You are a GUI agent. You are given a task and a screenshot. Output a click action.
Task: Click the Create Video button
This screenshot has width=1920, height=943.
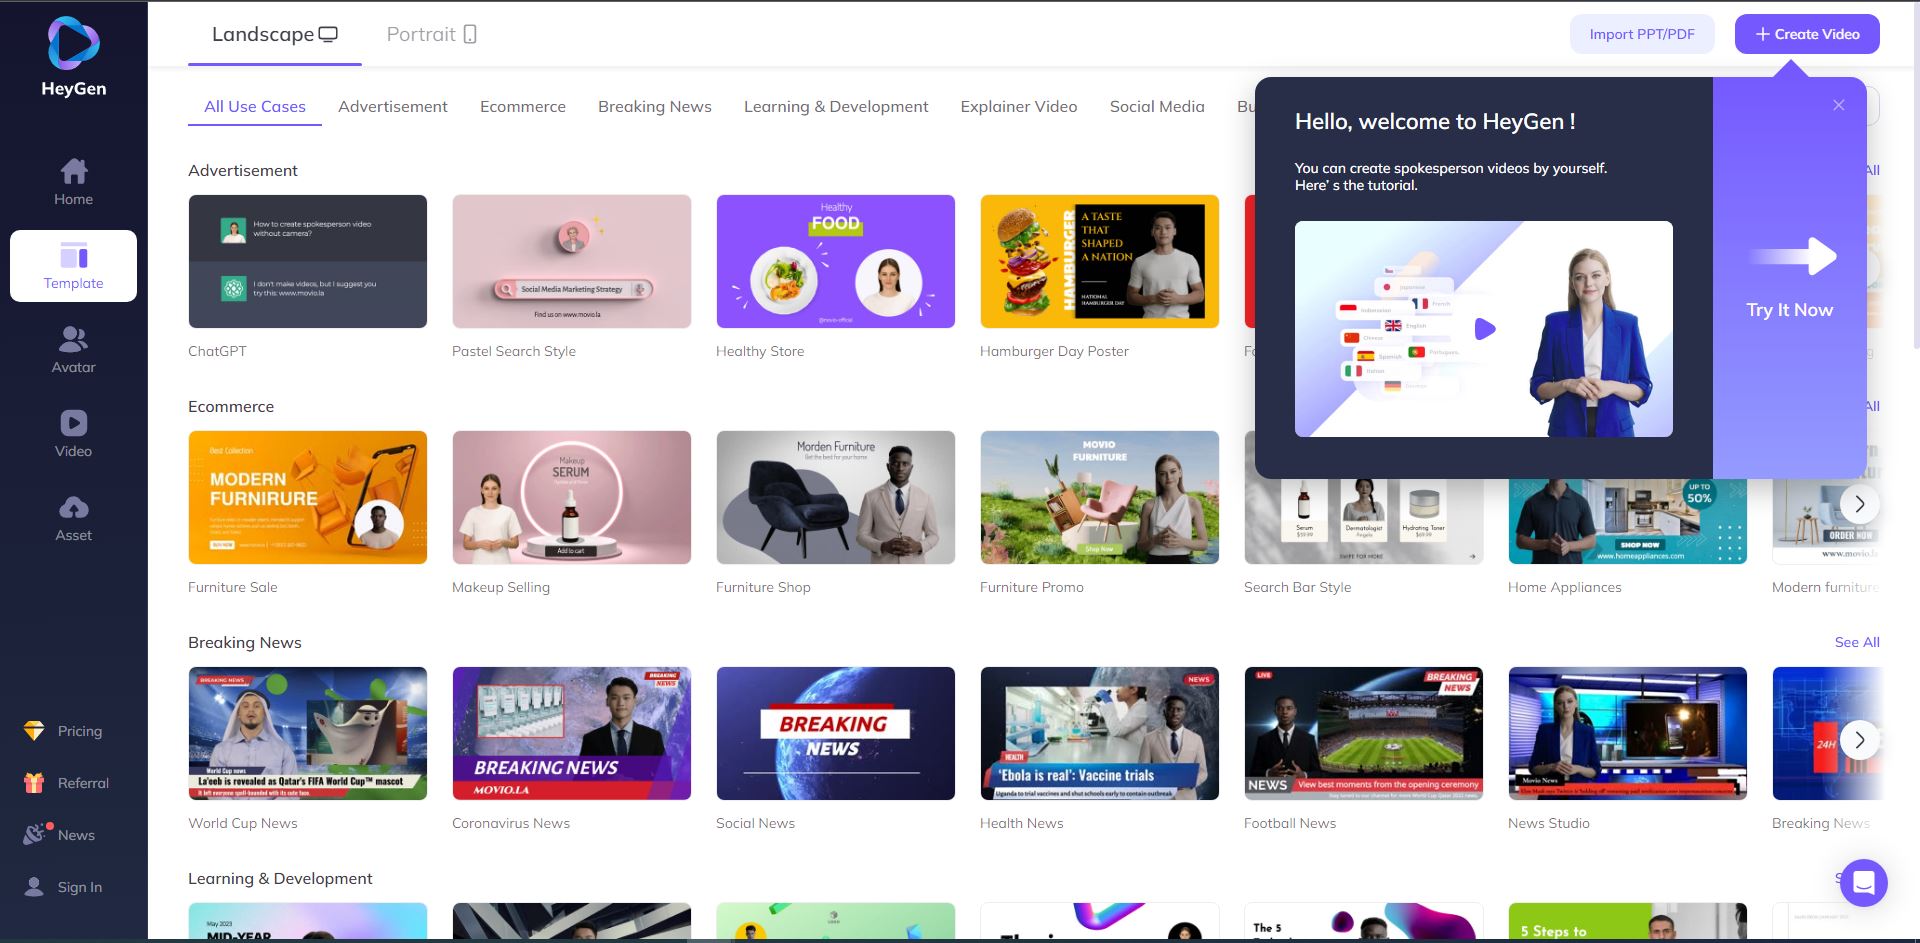pos(1807,34)
